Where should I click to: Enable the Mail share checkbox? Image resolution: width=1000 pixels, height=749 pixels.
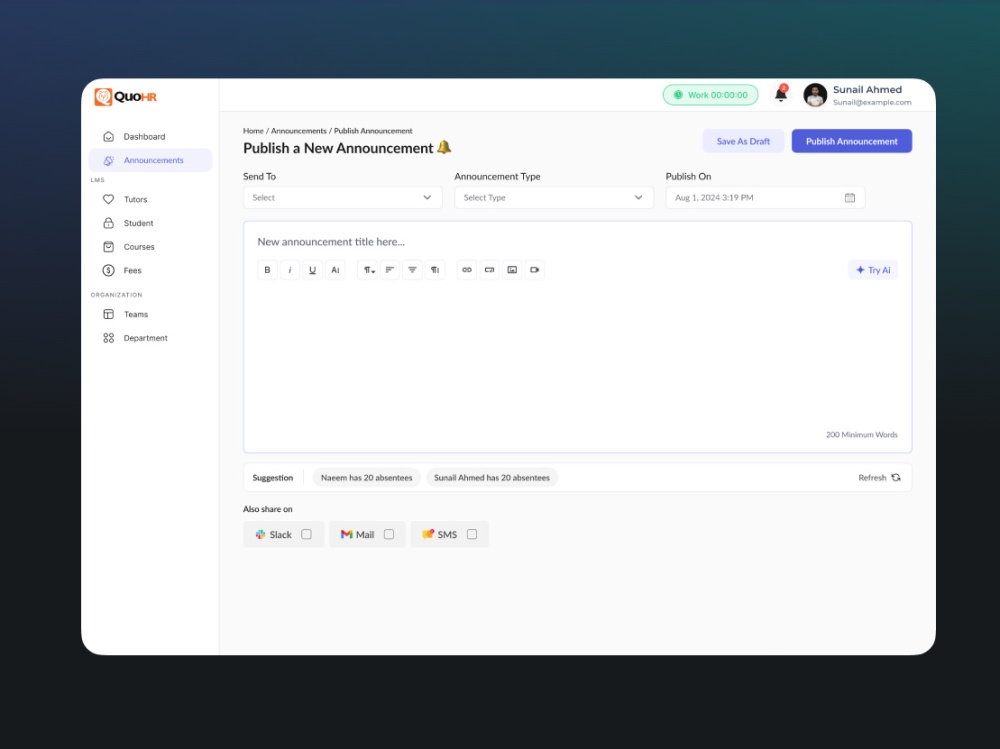point(389,534)
